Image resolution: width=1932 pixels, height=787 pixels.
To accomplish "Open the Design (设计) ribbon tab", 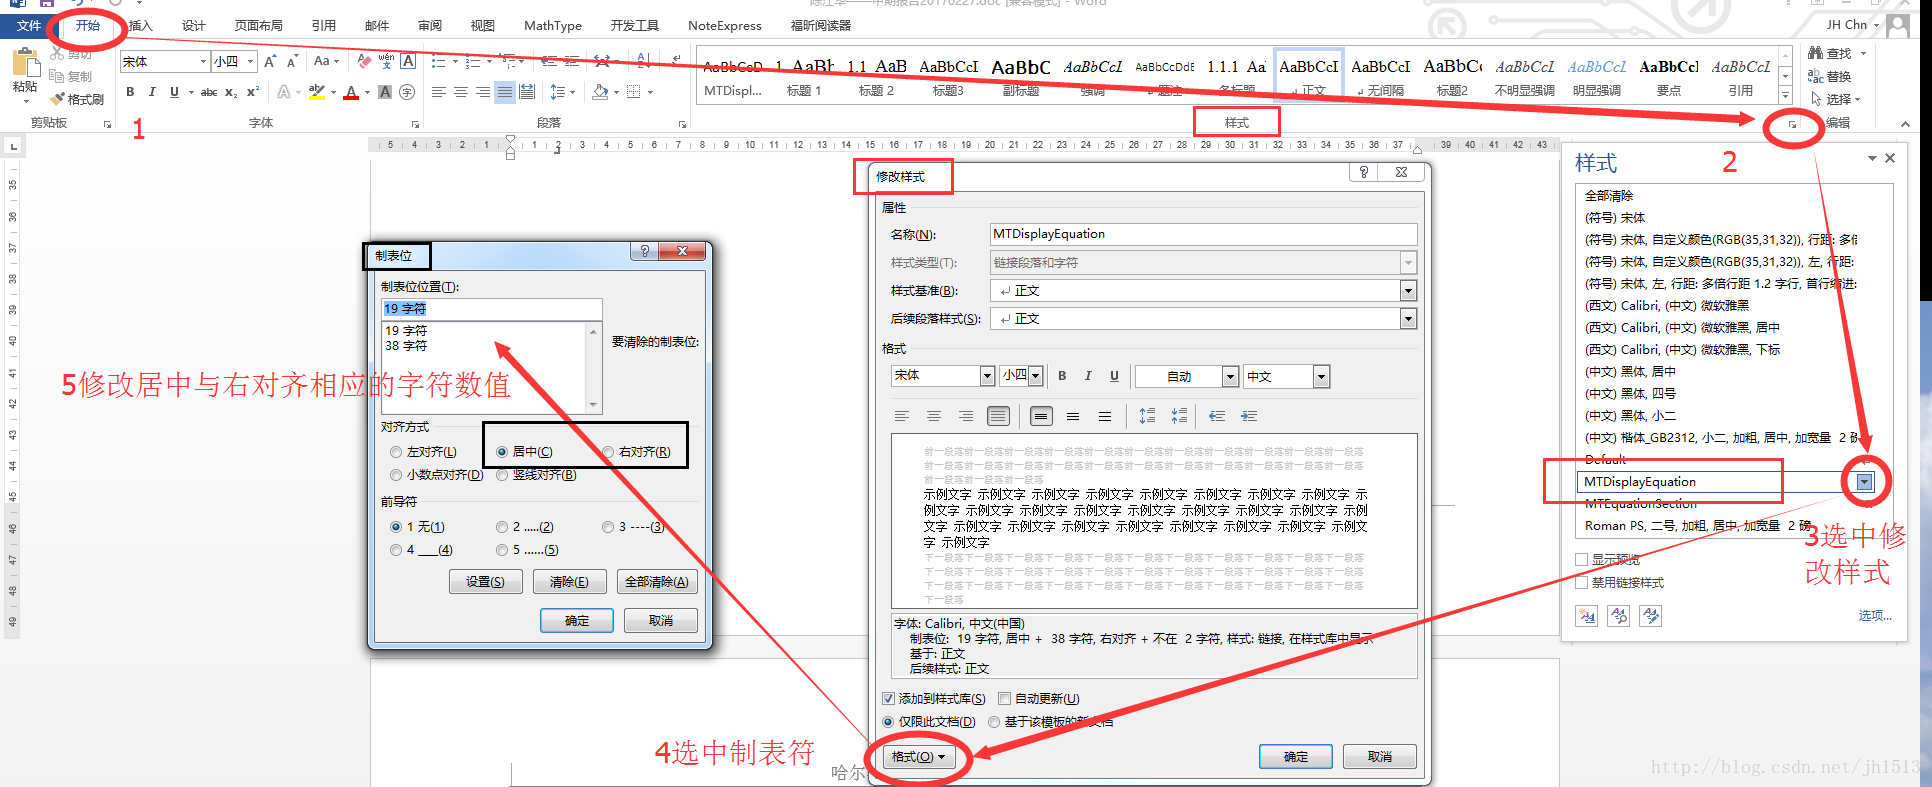I will 194,26.
